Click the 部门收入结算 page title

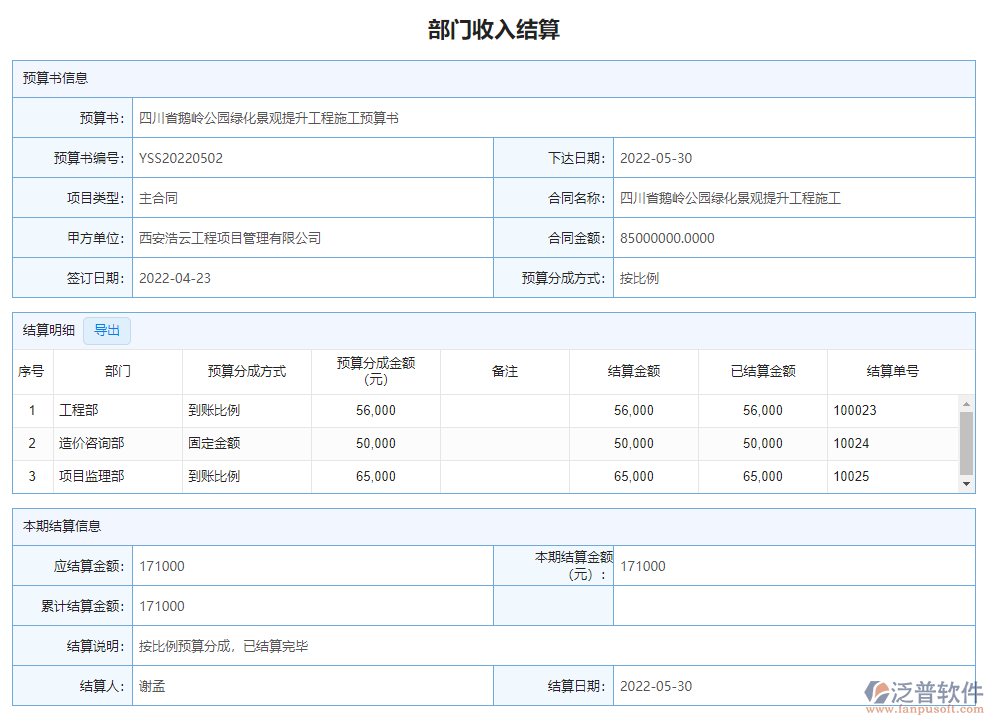click(496, 30)
